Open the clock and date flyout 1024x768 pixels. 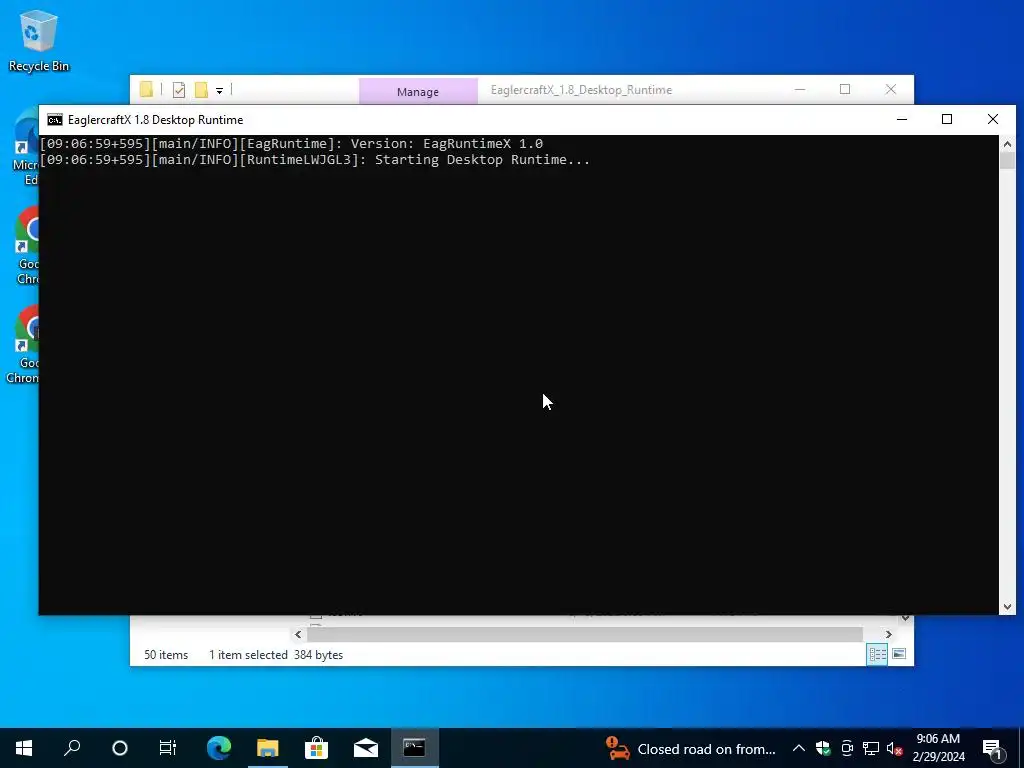938,748
